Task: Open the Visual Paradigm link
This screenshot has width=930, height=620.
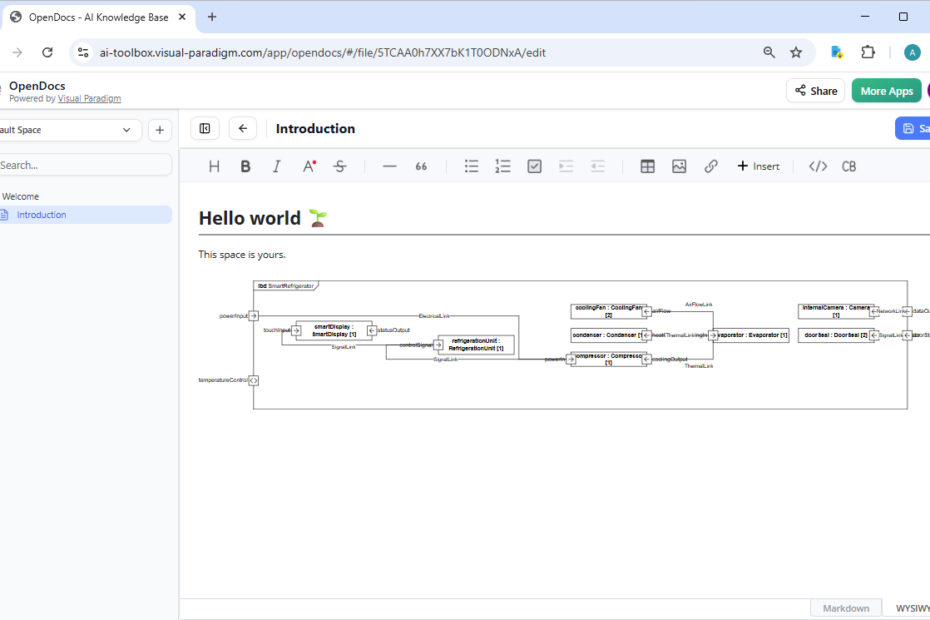Action: coord(89,97)
